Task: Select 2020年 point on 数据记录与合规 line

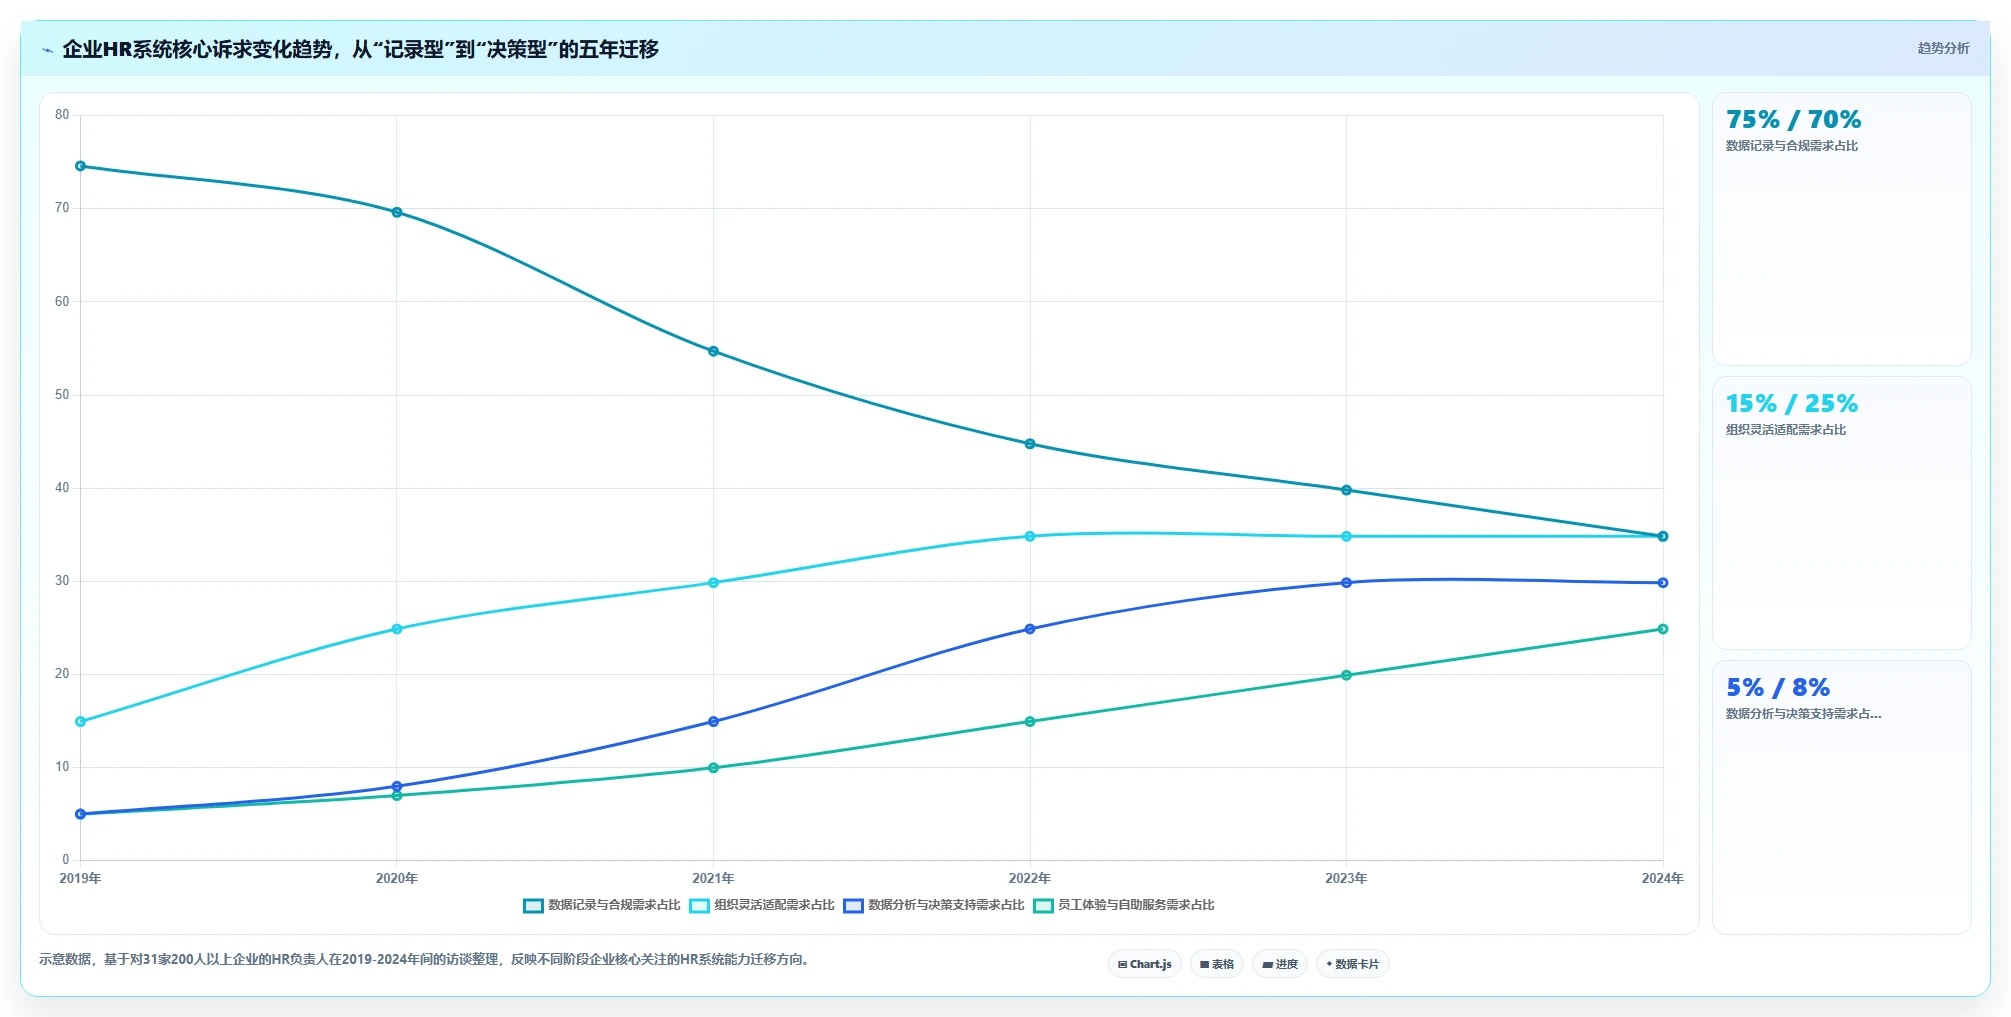Action: 397,212
